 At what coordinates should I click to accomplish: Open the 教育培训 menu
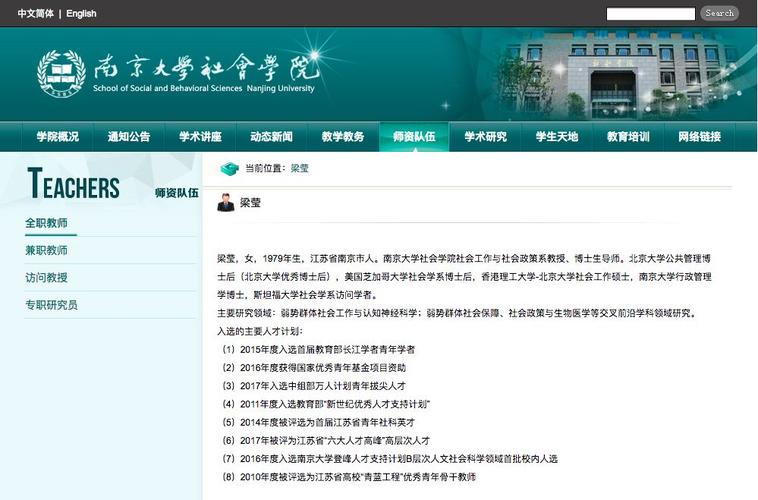[x=628, y=137]
